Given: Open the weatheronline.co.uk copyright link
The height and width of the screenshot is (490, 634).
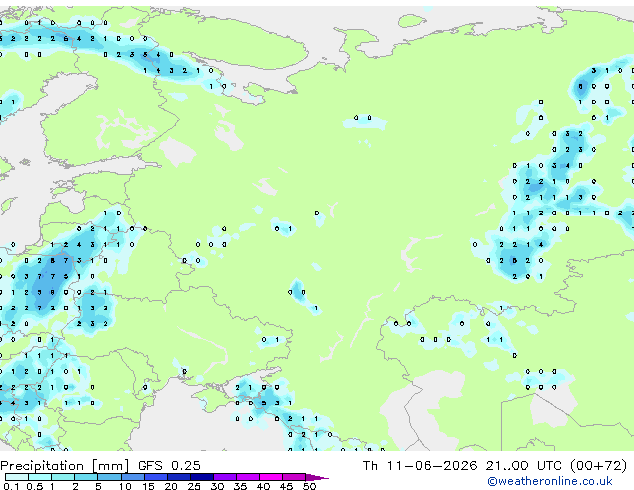Looking at the screenshot, I should pyautogui.click(x=549, y=481).
